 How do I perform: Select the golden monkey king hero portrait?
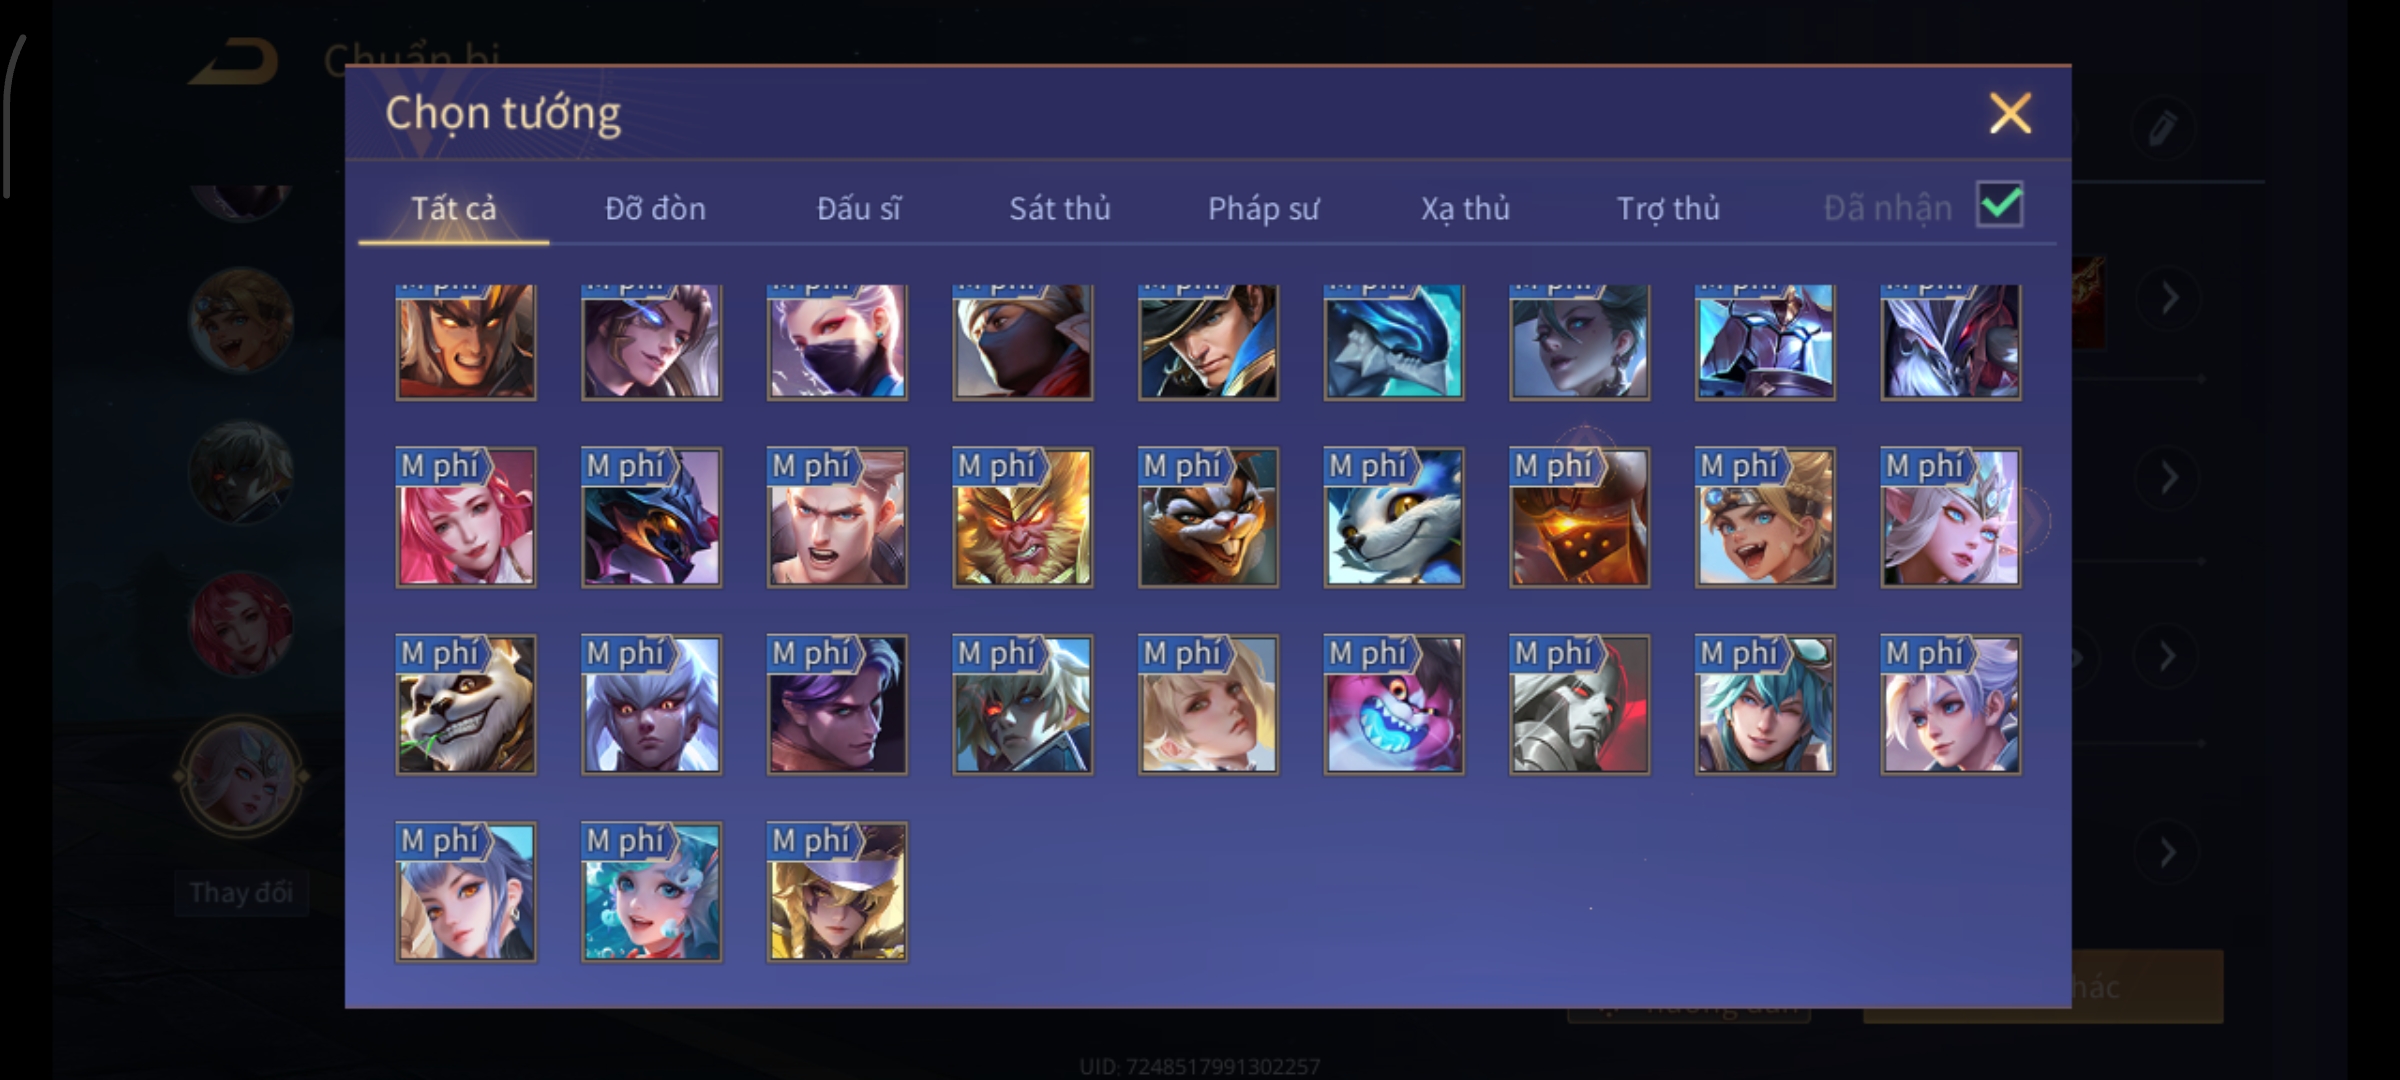(1022, 517)
